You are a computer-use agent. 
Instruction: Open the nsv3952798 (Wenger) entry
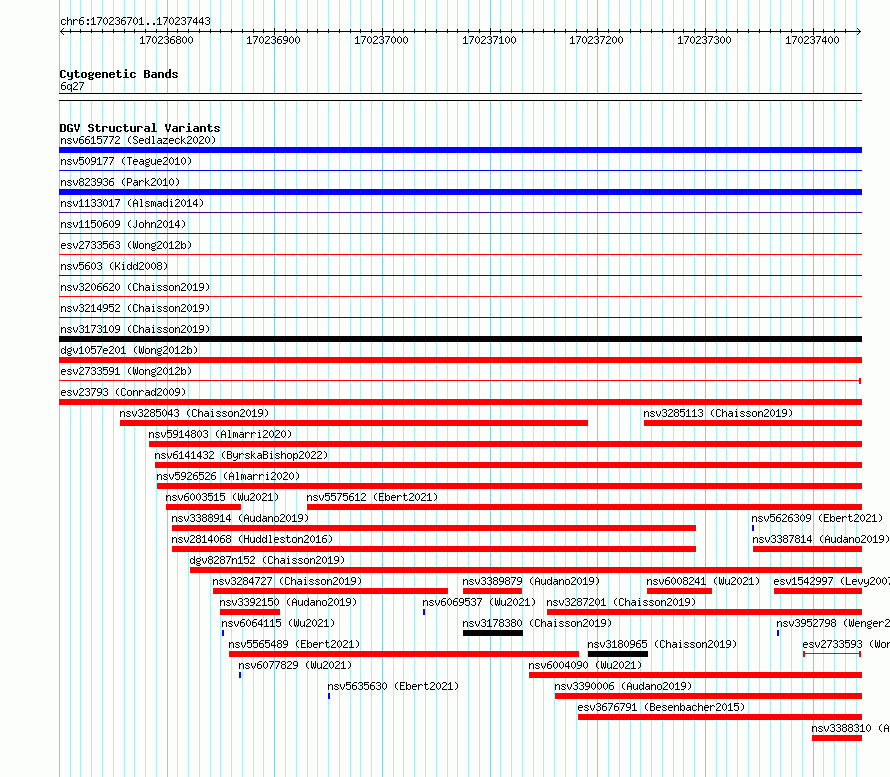pos(833,623)
